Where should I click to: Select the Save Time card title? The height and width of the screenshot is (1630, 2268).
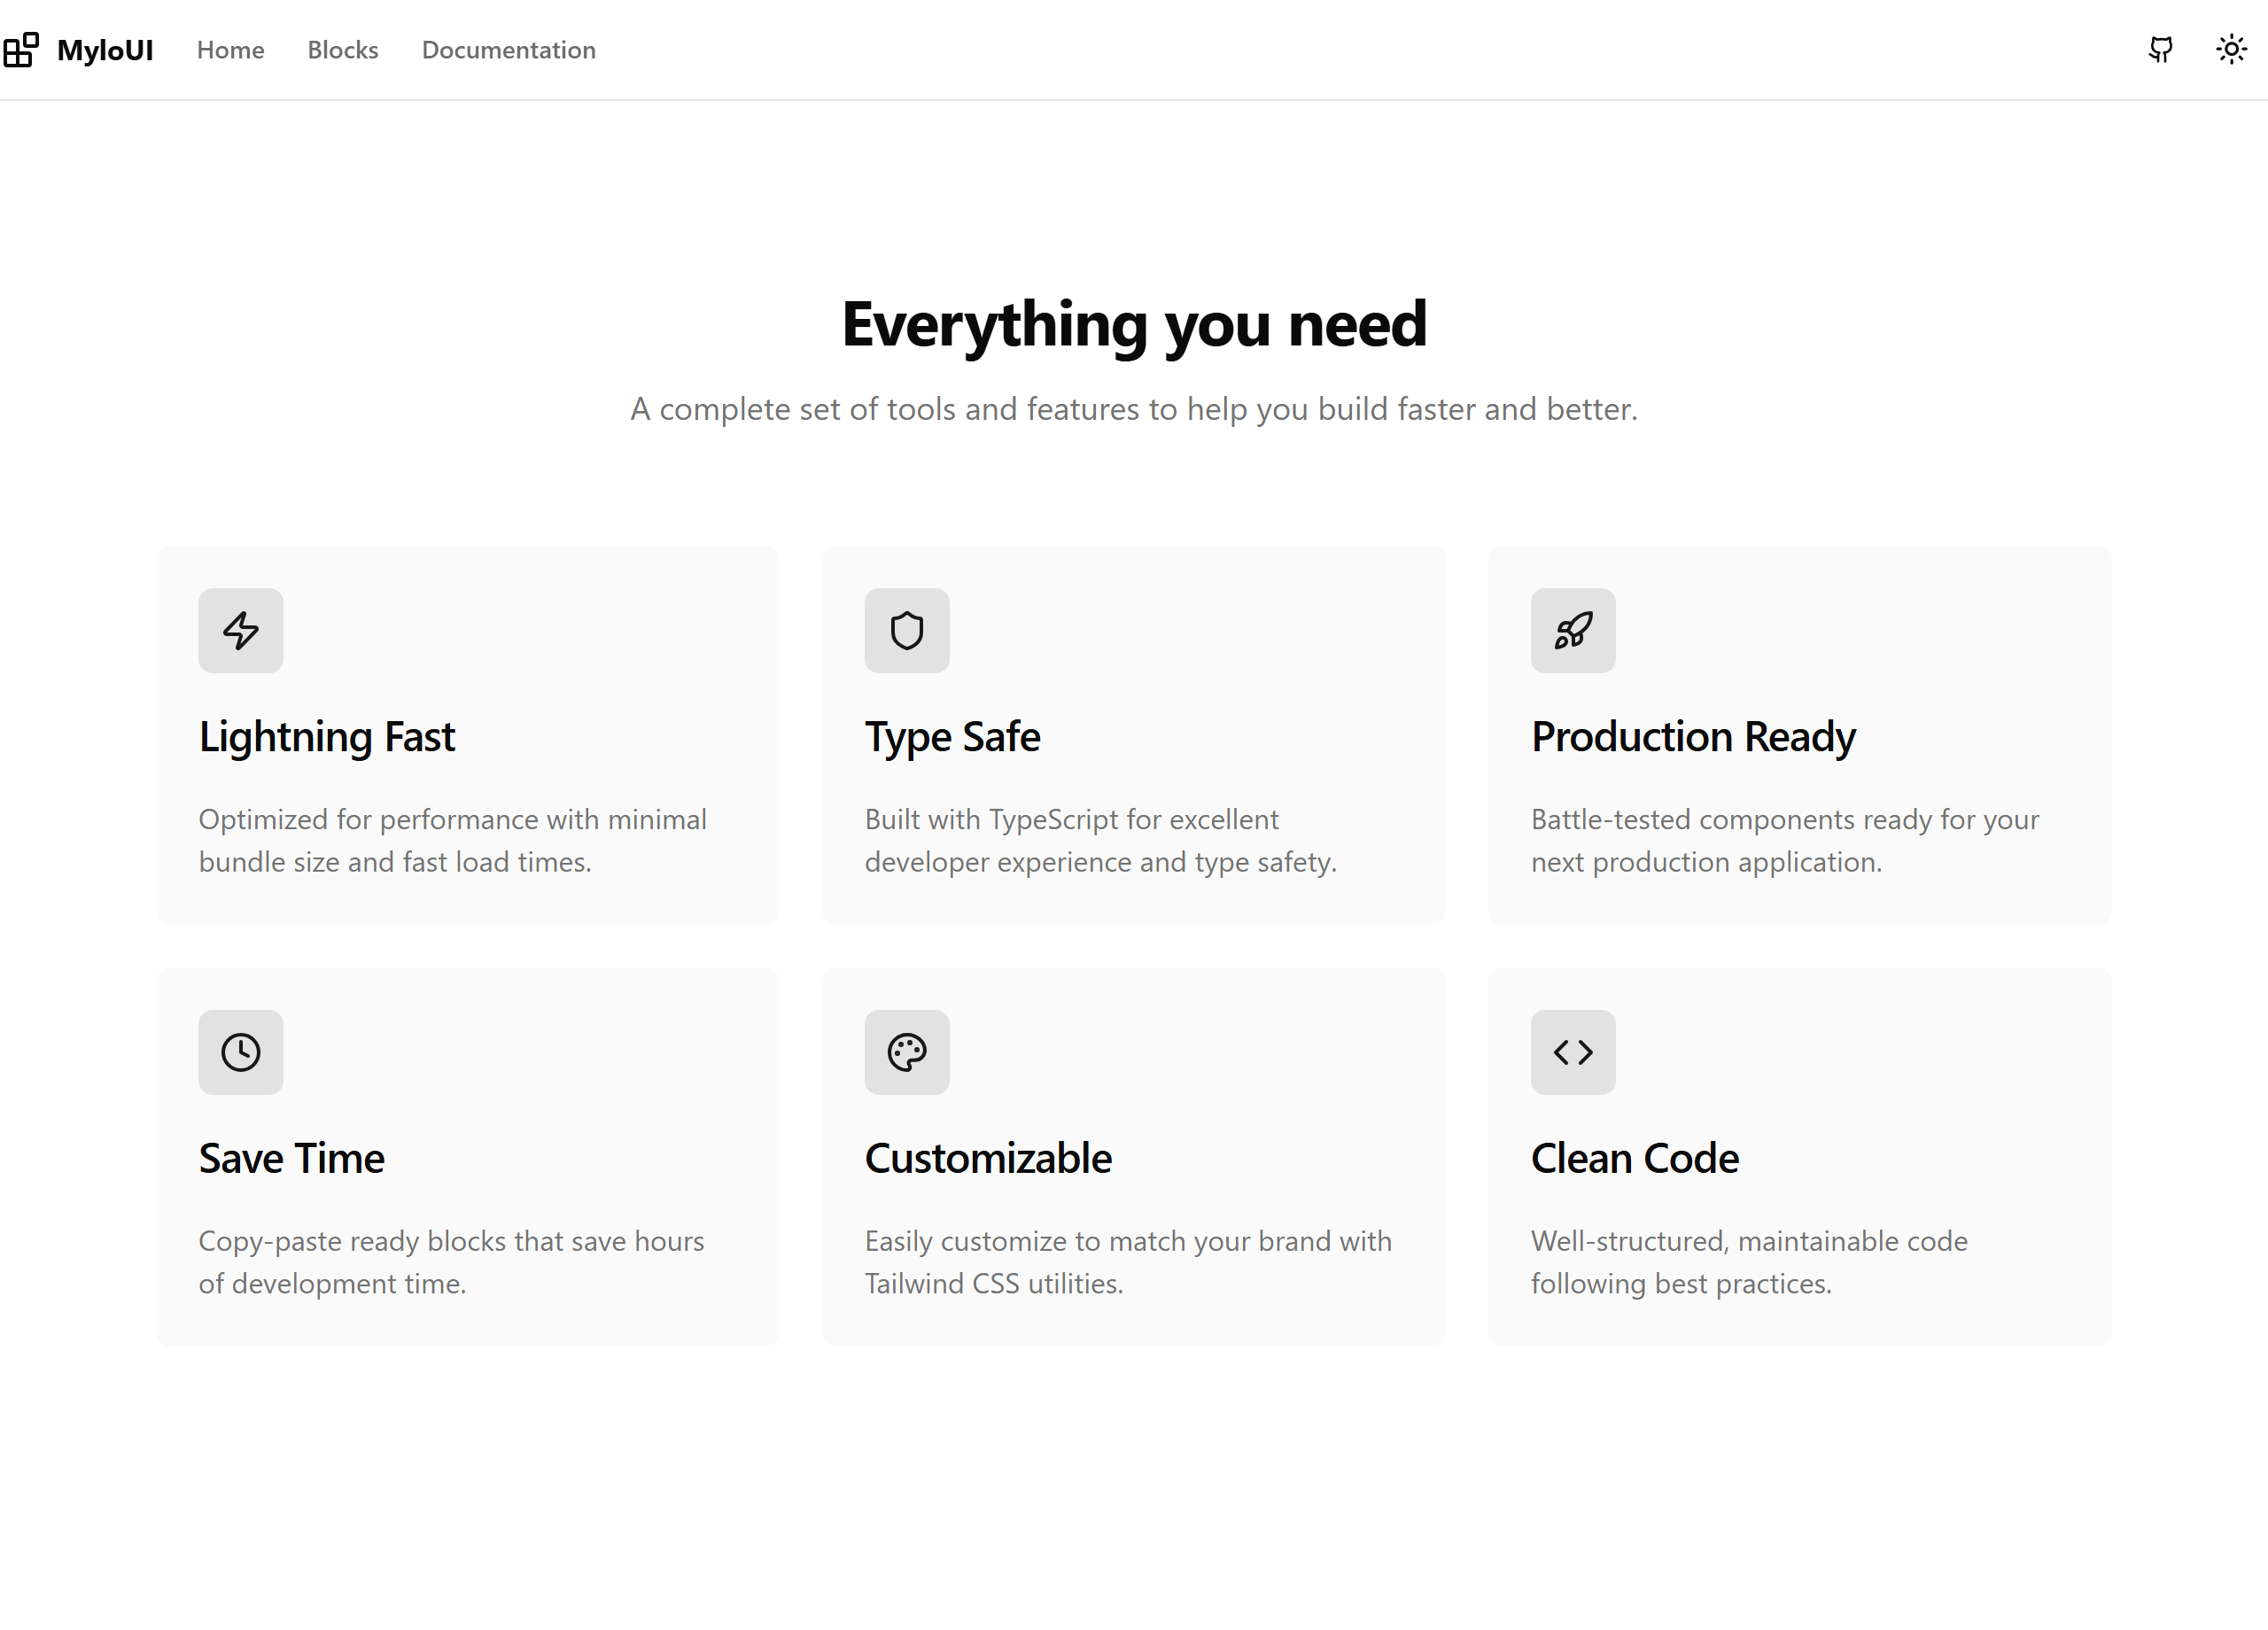click(x=292, y=1158)
